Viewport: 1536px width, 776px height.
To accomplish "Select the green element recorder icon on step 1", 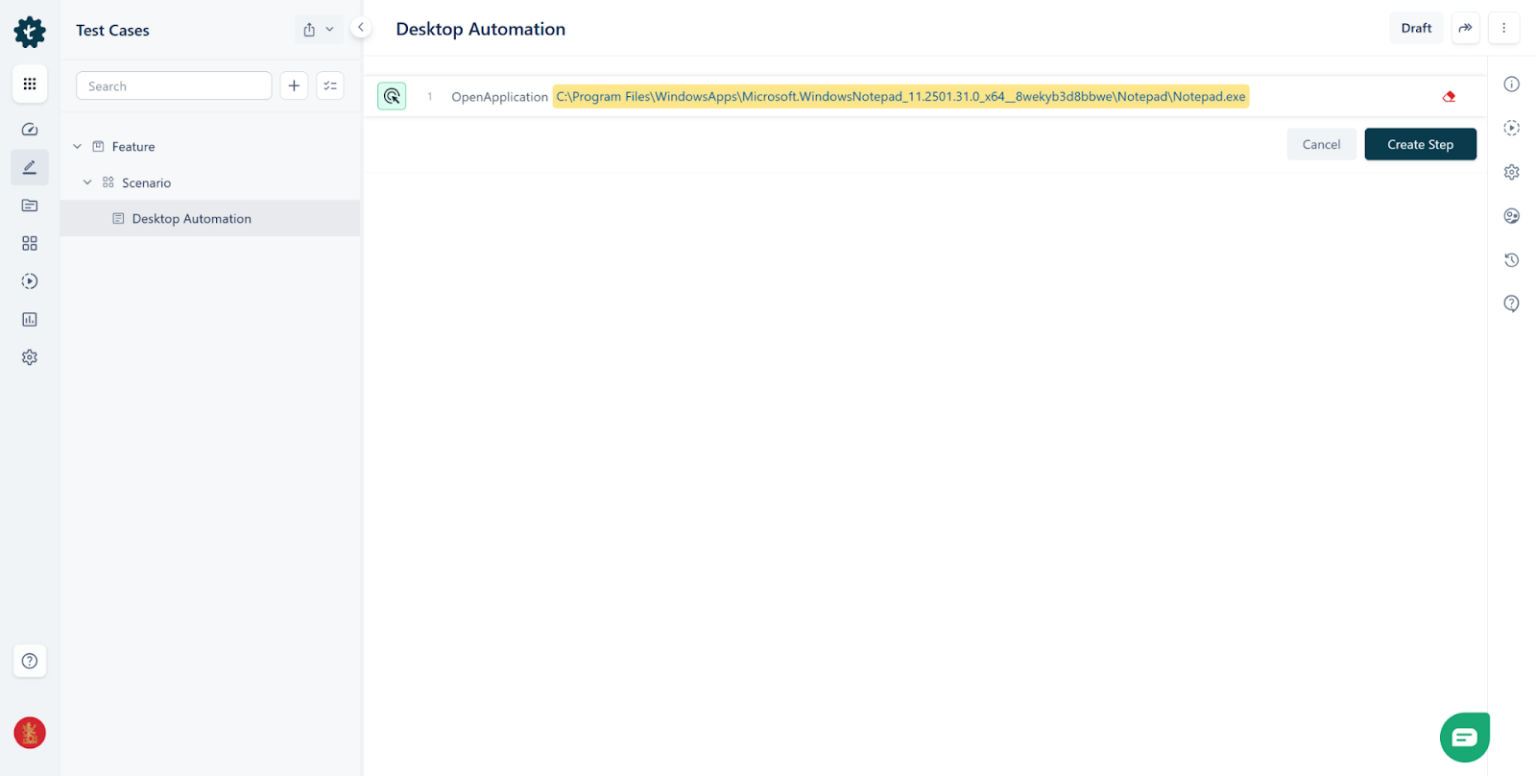I will (x=391, y=96).
